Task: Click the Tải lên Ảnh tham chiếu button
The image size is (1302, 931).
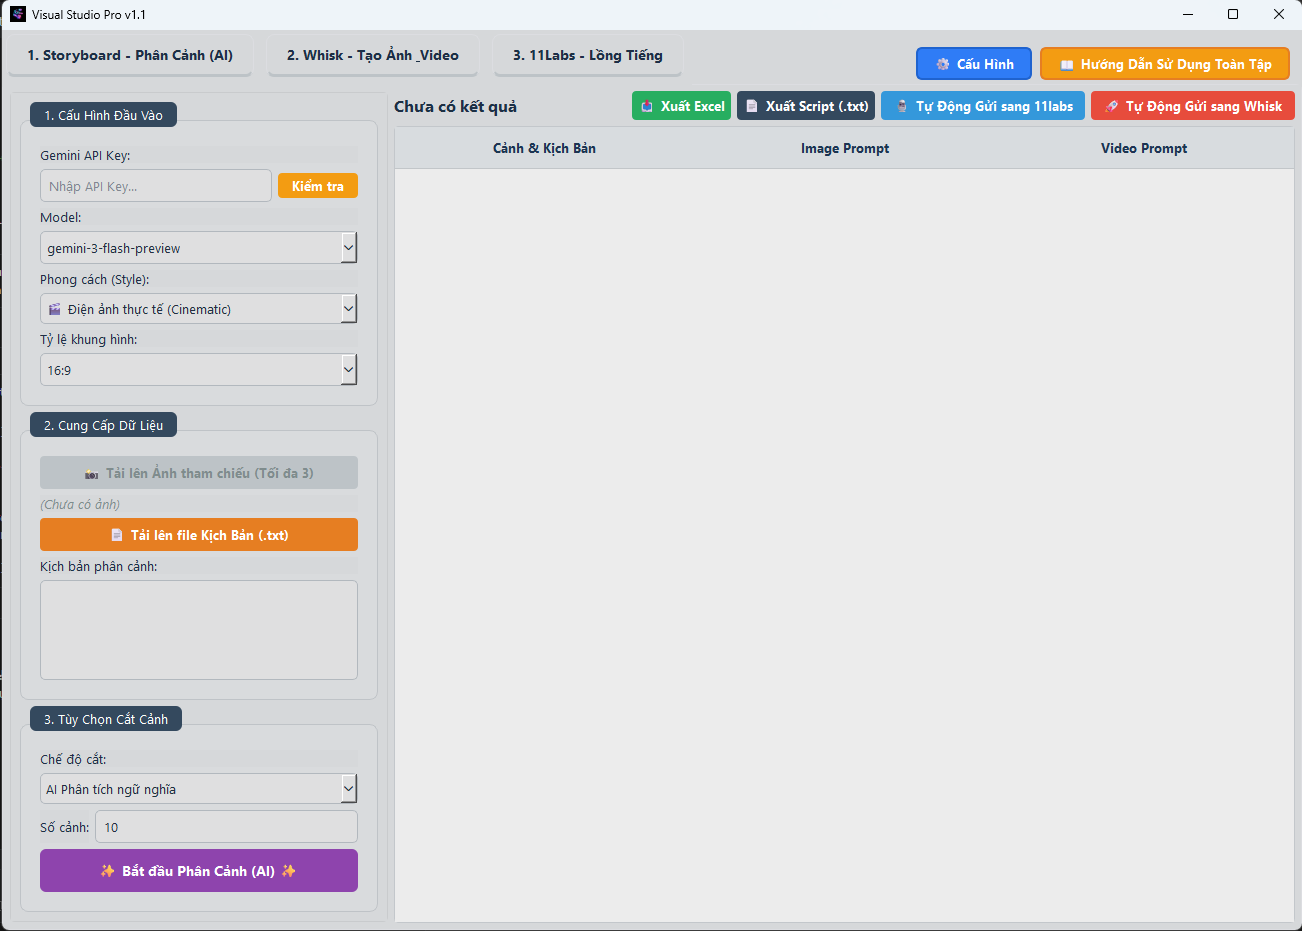Action: tap(199, 473)
